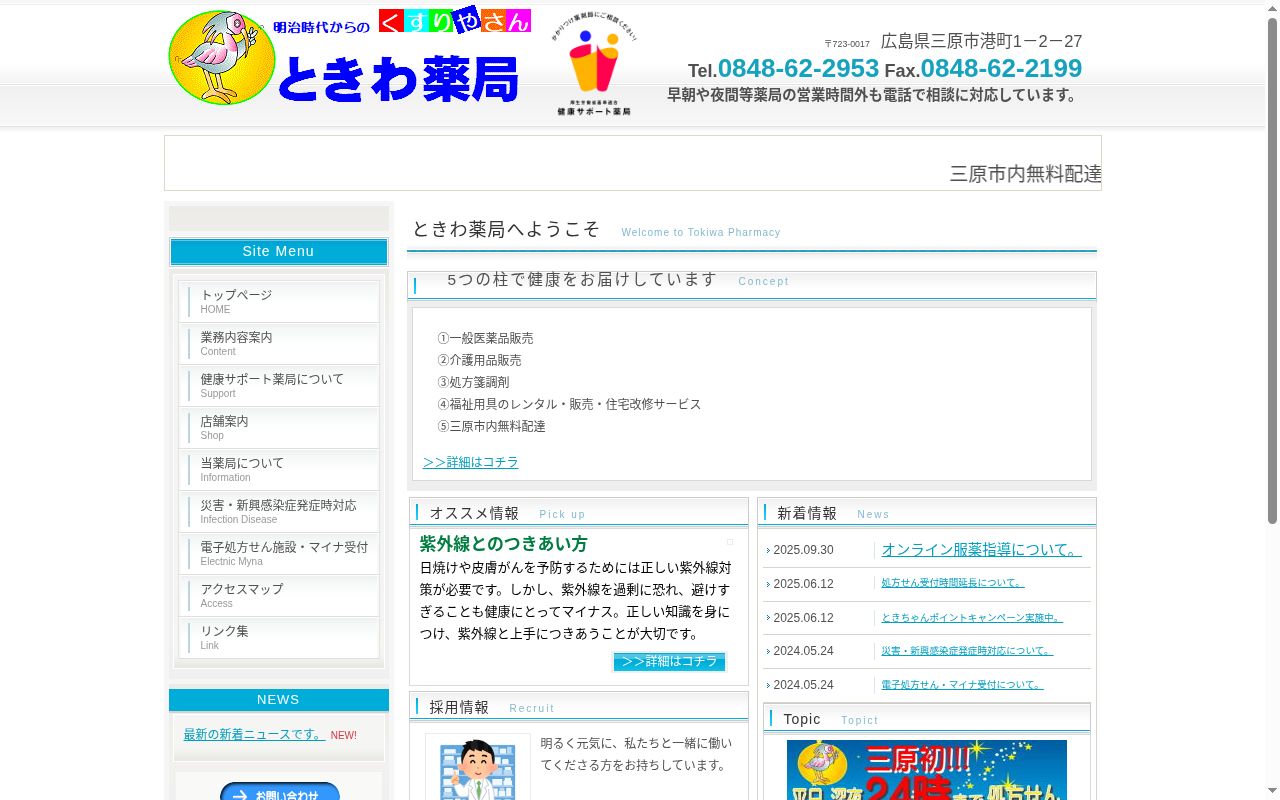This screenshot has width=1280, height=800.
Task: Click the 三原初 24時 Topic banner image
Action: 927,770
